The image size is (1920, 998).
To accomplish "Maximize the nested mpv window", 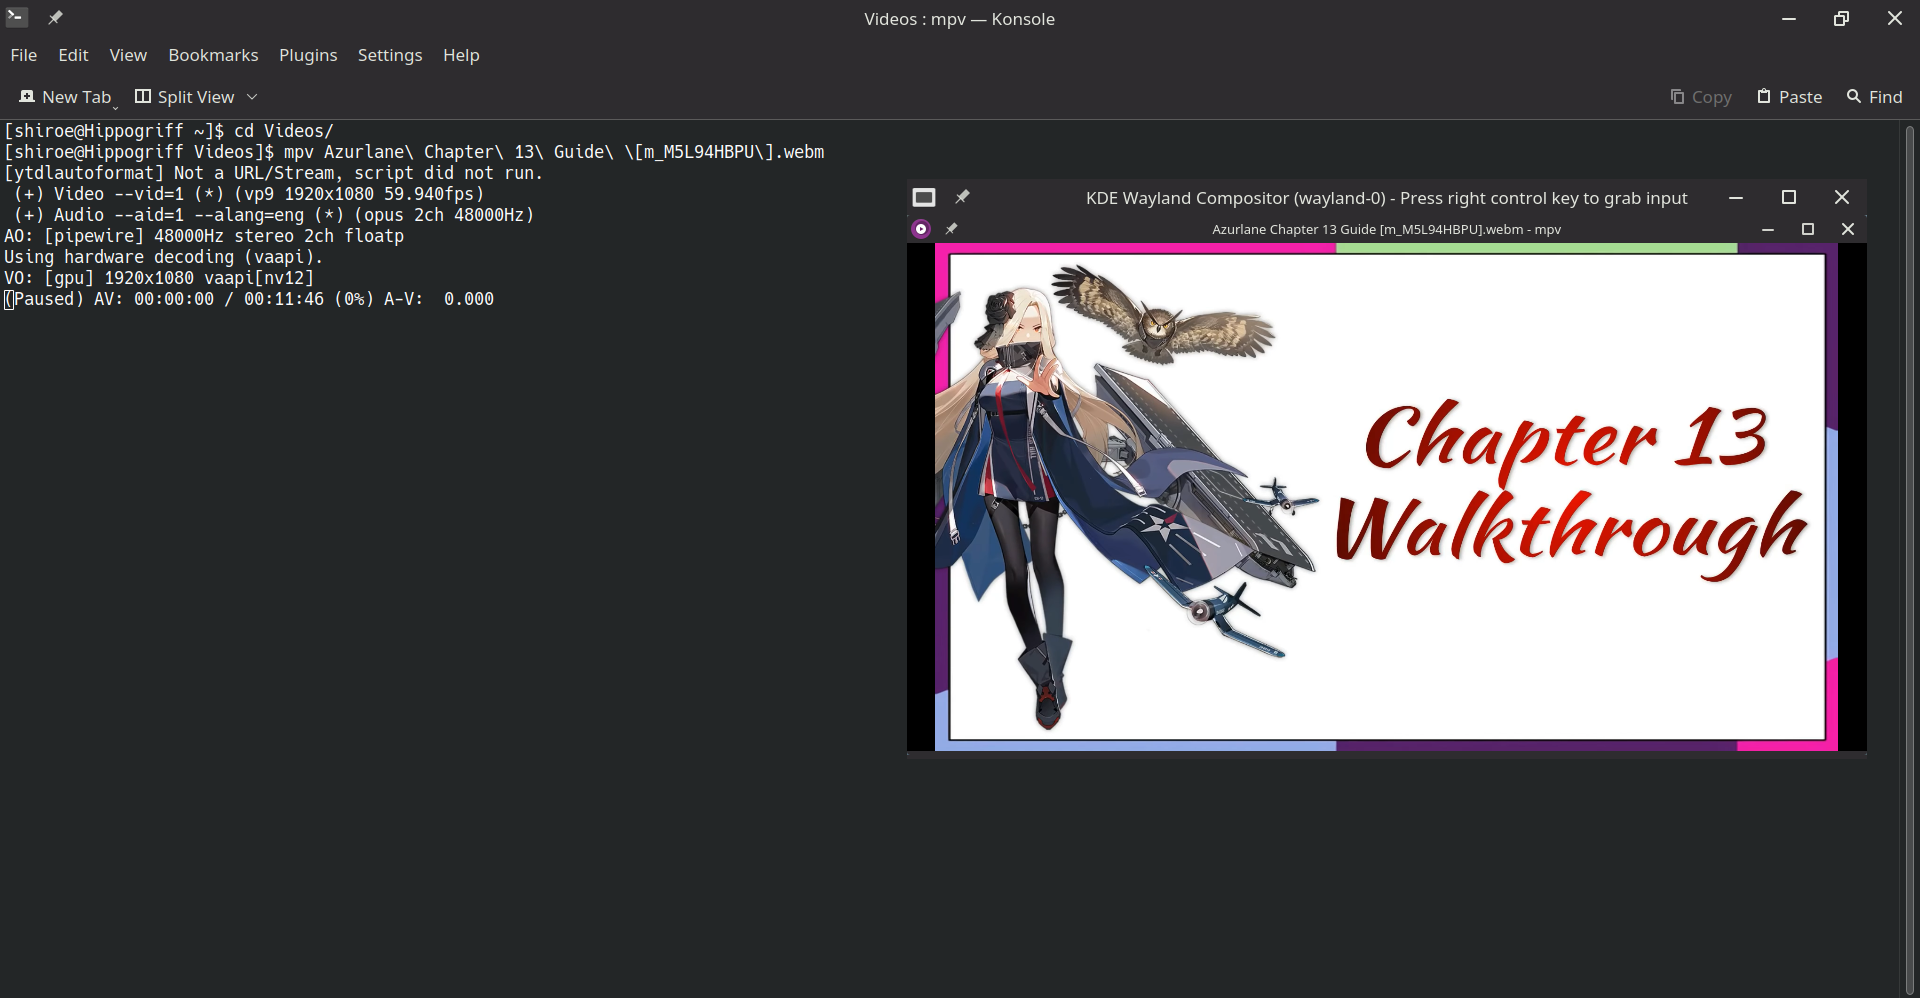I will [x=1808, y=229].
